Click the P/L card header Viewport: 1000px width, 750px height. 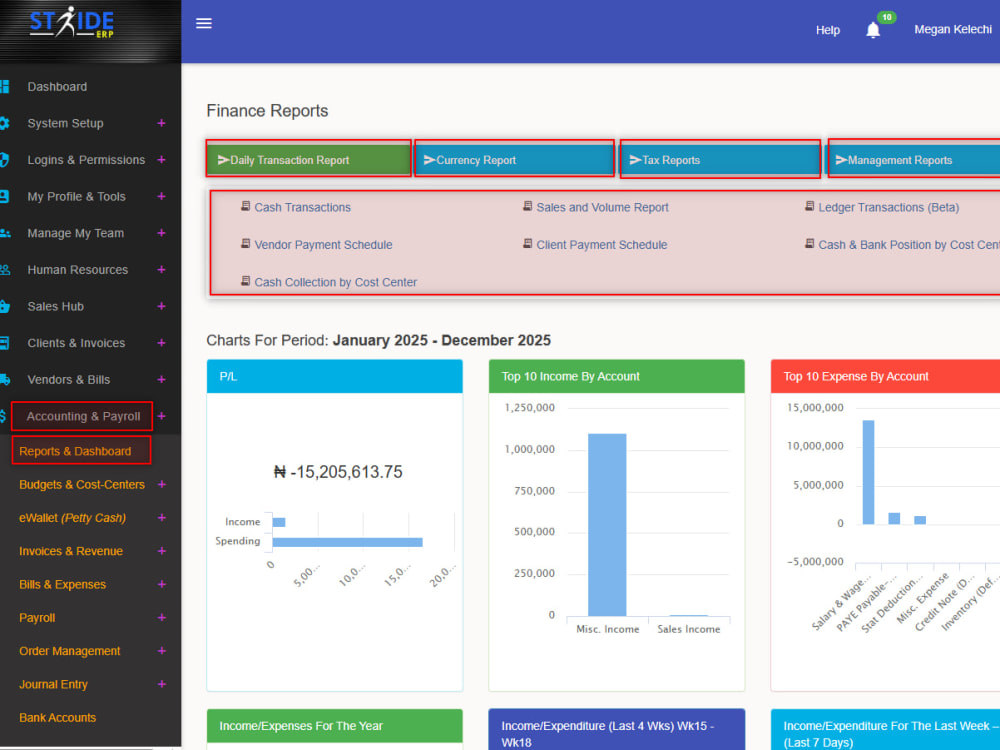click(334, 376)
